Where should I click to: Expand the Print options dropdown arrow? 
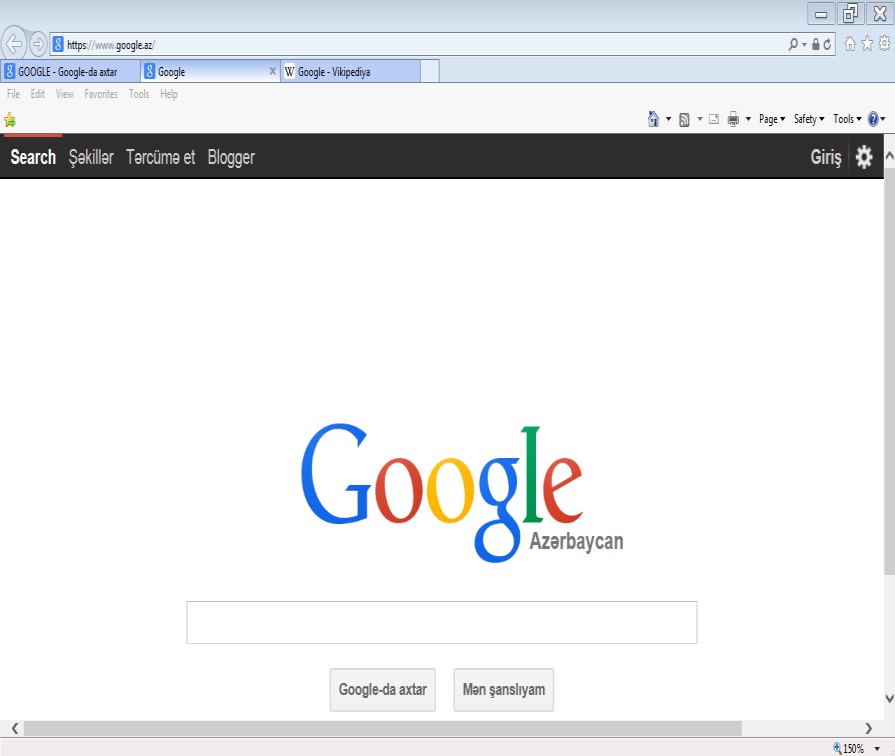coord(748,119)
